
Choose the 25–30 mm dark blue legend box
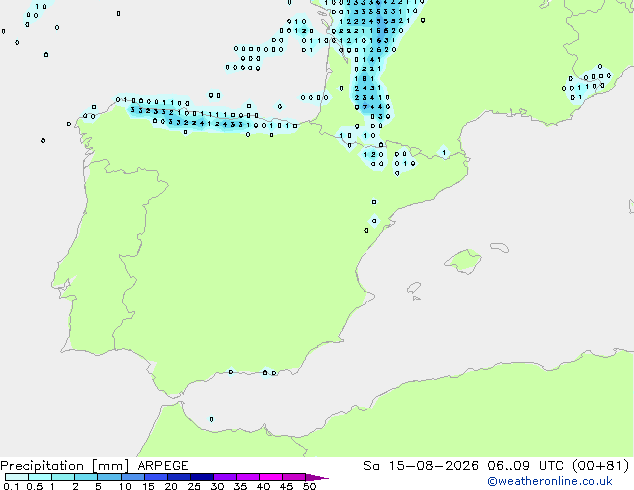(201, 477)
